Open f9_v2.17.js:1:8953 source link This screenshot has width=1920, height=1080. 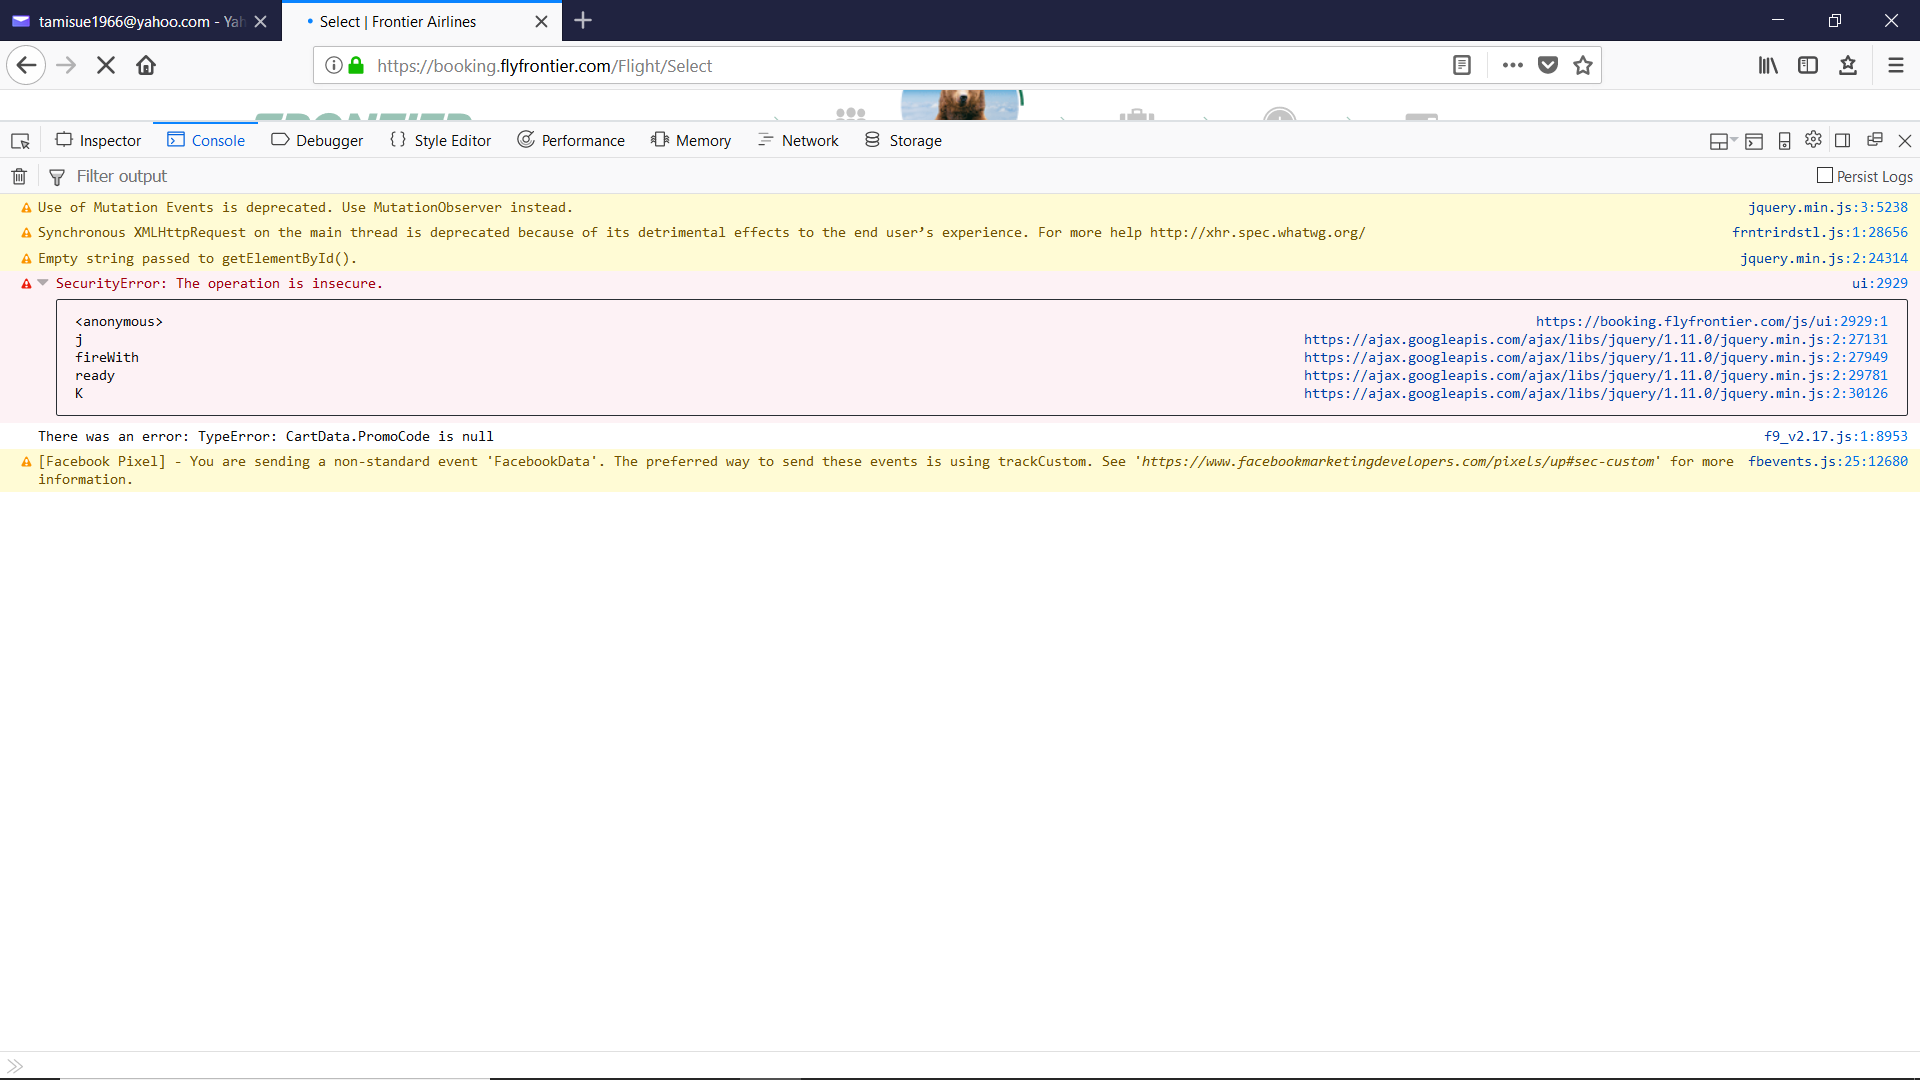coord(1835,437)
